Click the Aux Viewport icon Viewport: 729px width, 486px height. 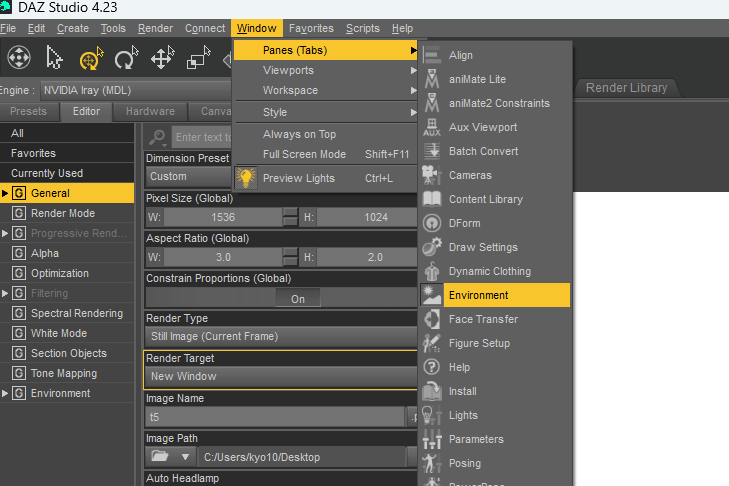coord(432,127)
